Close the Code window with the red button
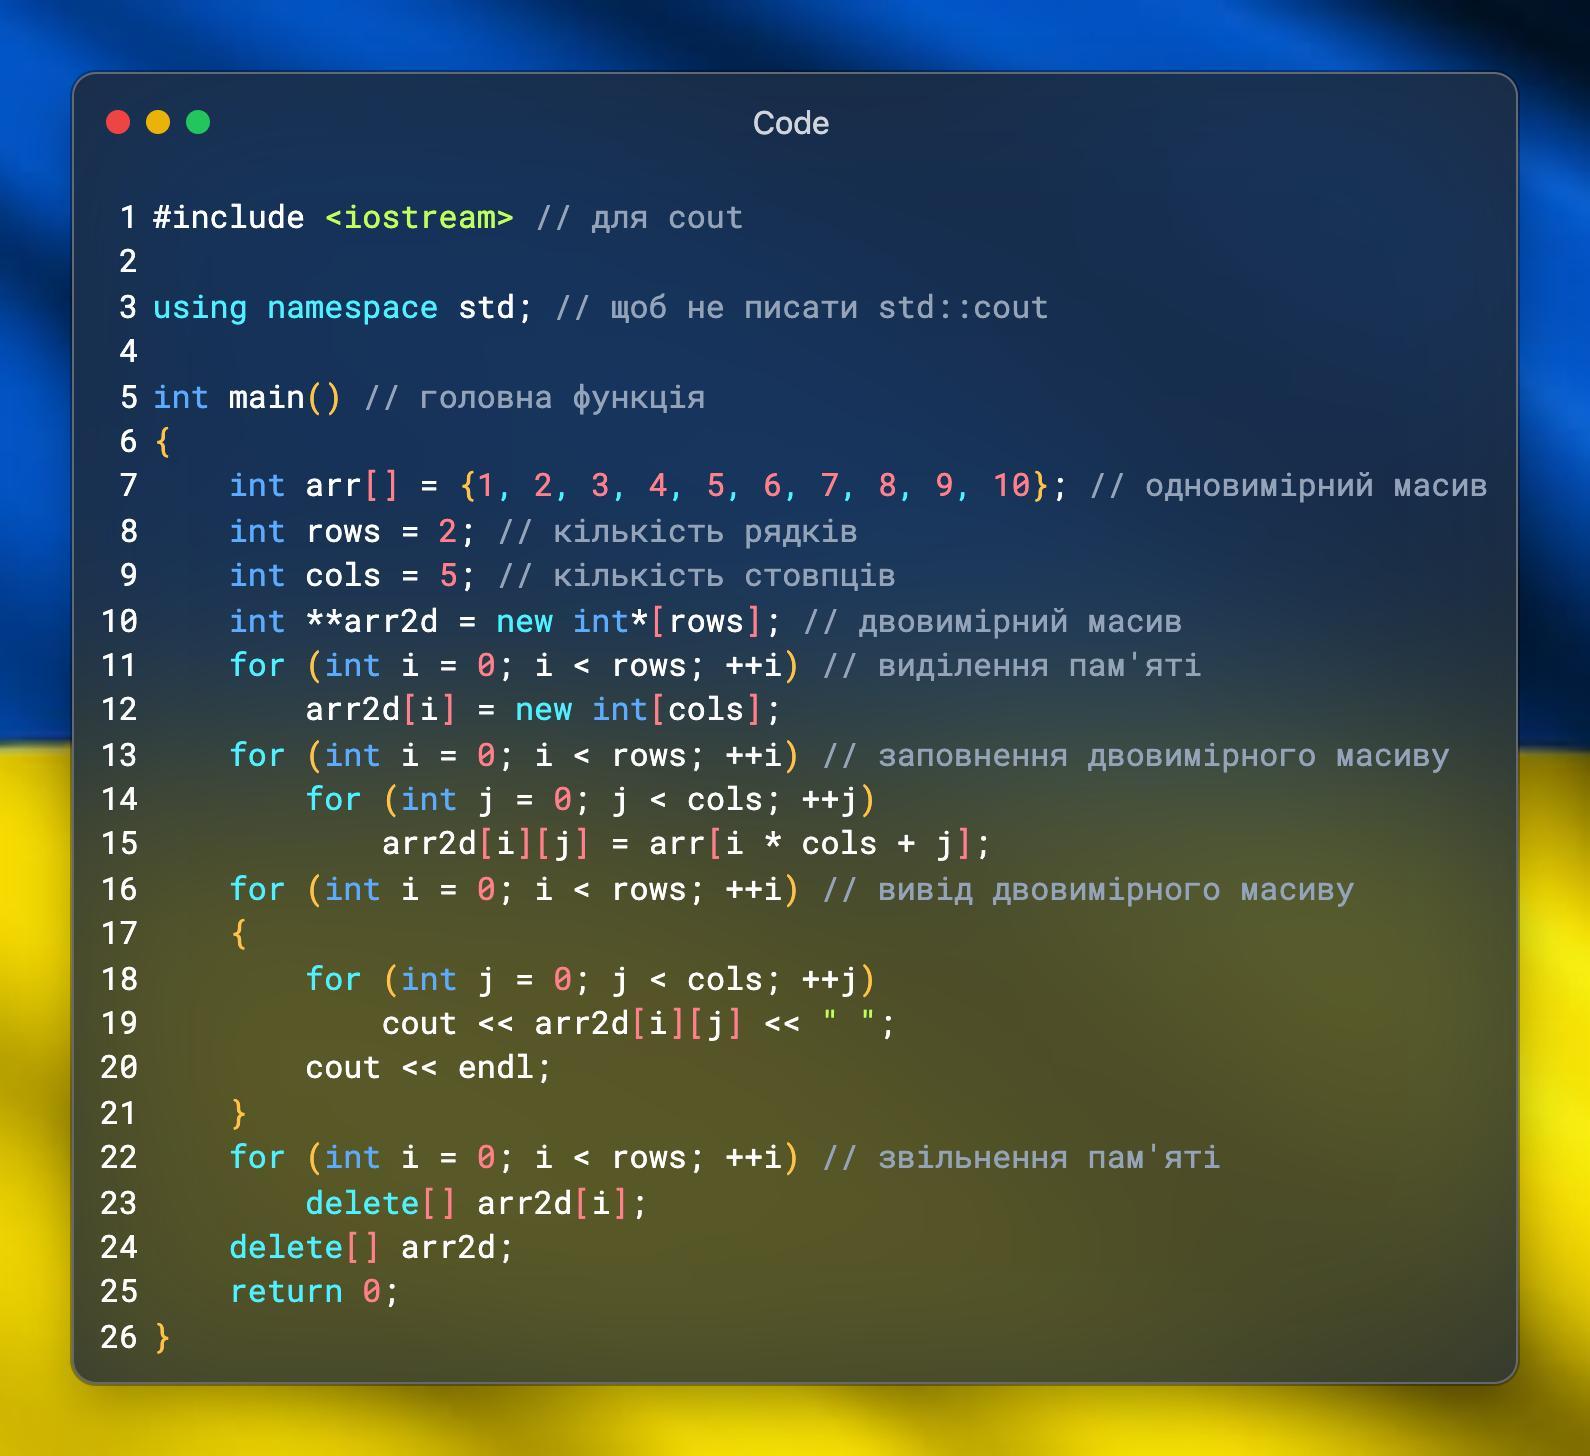 click(118, 122)
